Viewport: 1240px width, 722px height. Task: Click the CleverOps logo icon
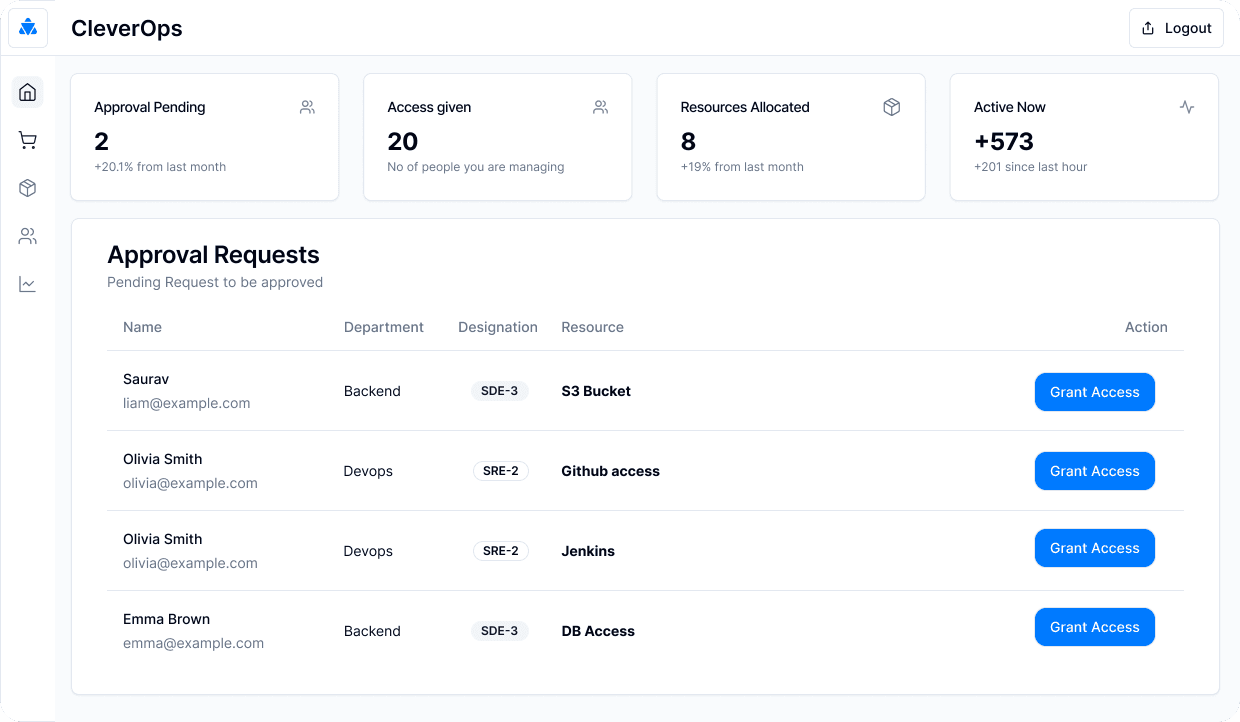click(x=28, y=28)
